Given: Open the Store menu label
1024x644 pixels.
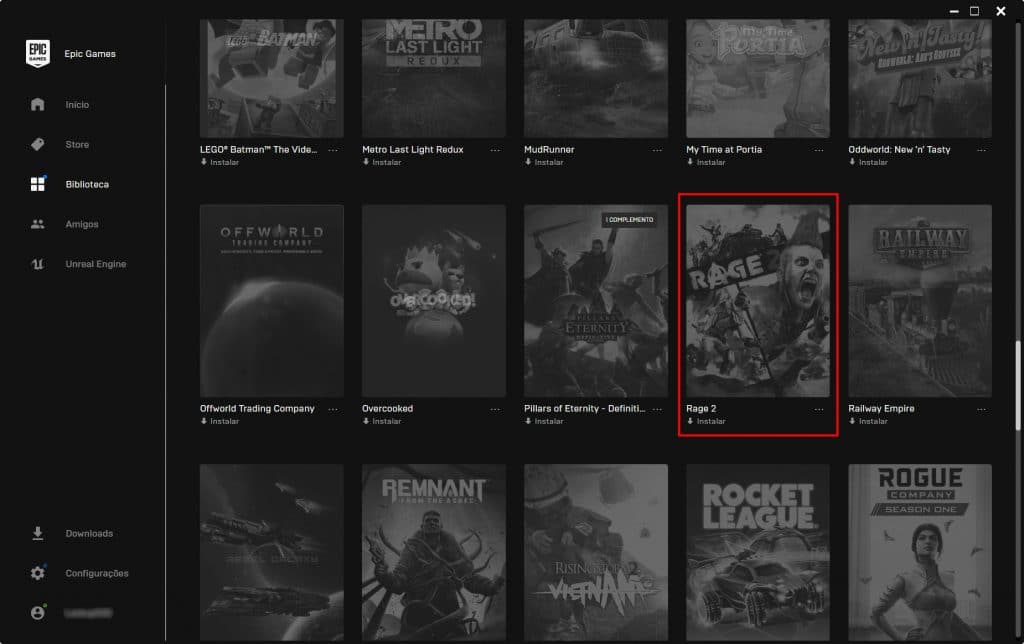Looking at the screenshot, I should [77, 144].
